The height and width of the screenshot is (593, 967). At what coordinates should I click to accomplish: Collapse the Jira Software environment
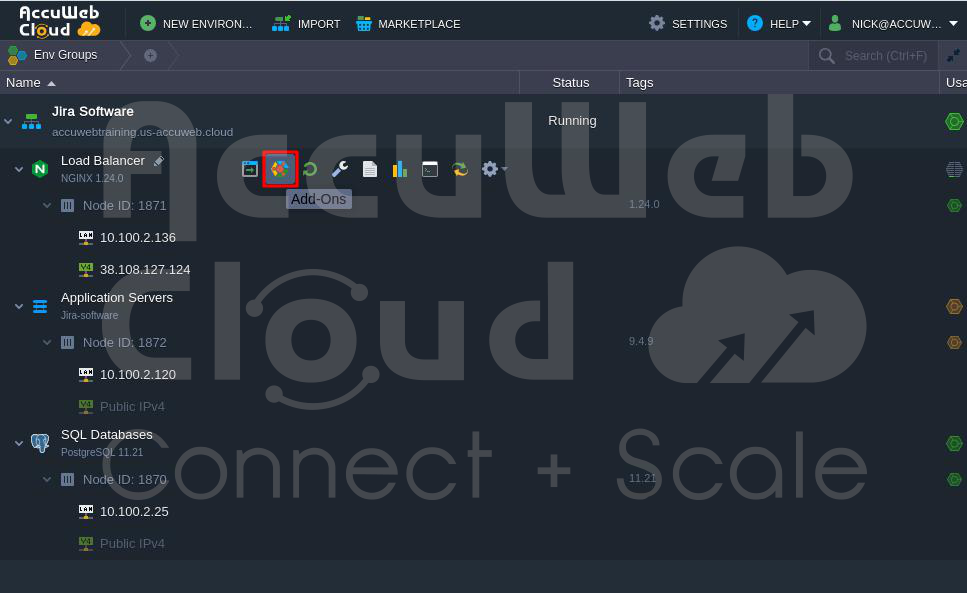pyautogui.click(x=8, y=121)
